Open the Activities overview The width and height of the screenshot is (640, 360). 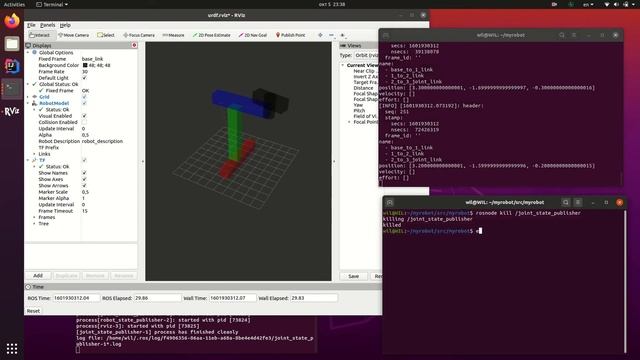[x=14, y=4]
